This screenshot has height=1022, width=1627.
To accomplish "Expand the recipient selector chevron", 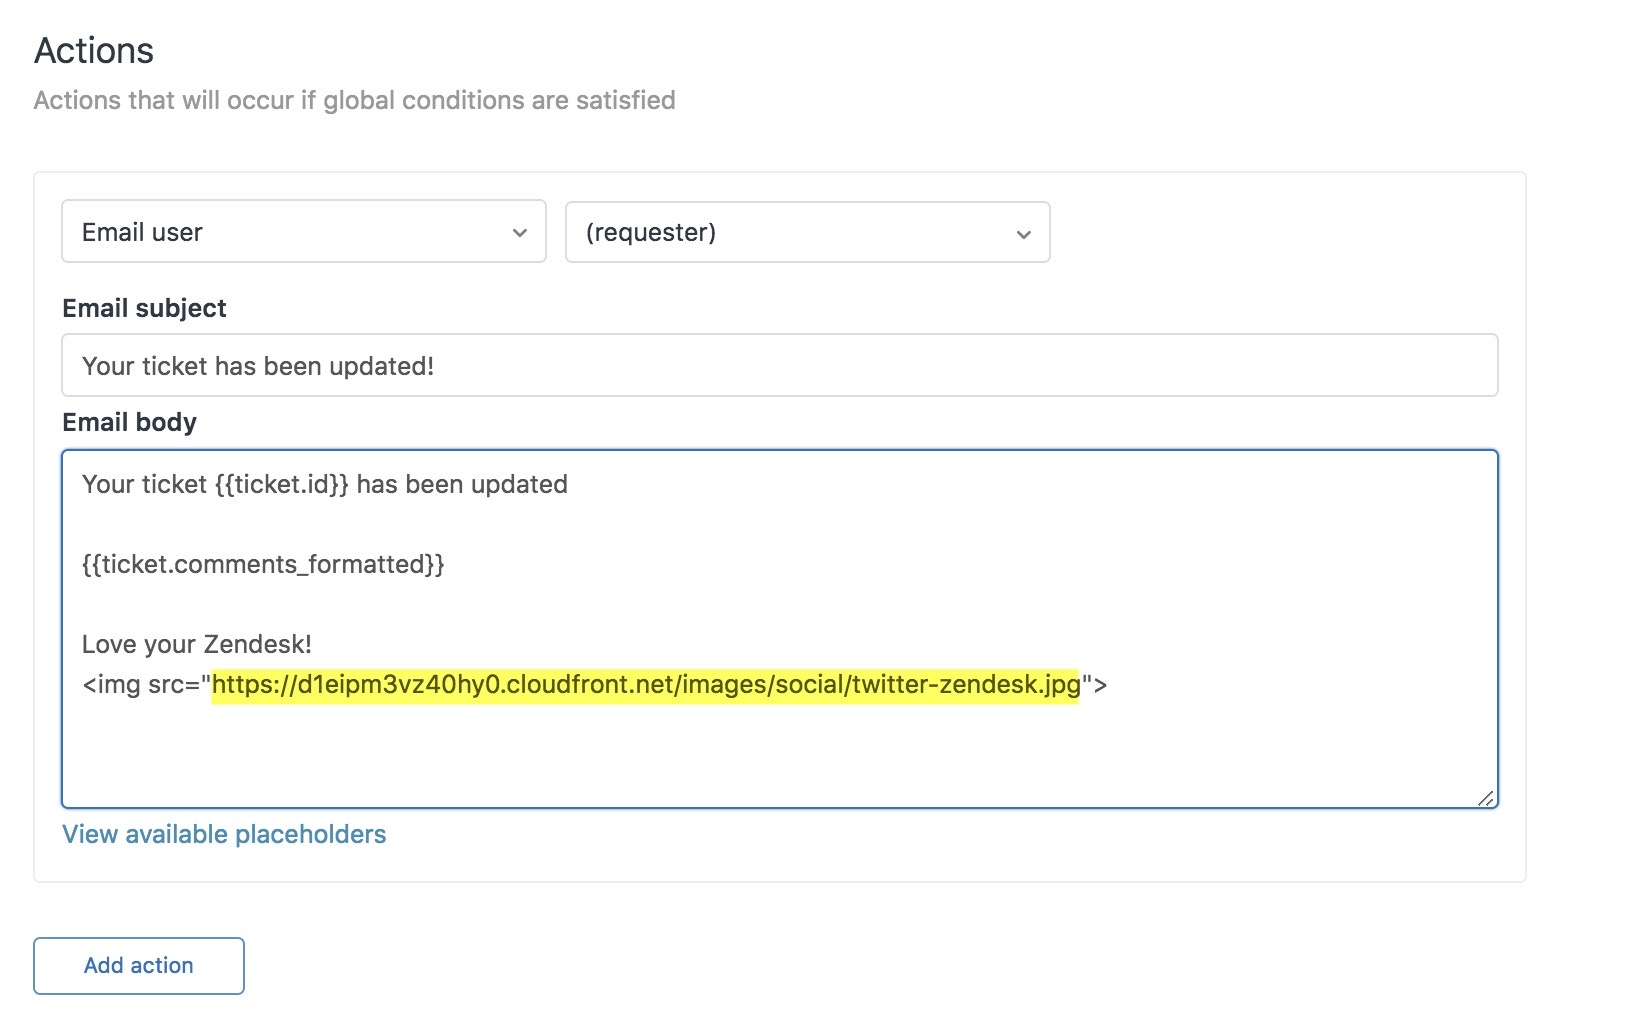I will pyautogui.click(x=1022, y=232).
